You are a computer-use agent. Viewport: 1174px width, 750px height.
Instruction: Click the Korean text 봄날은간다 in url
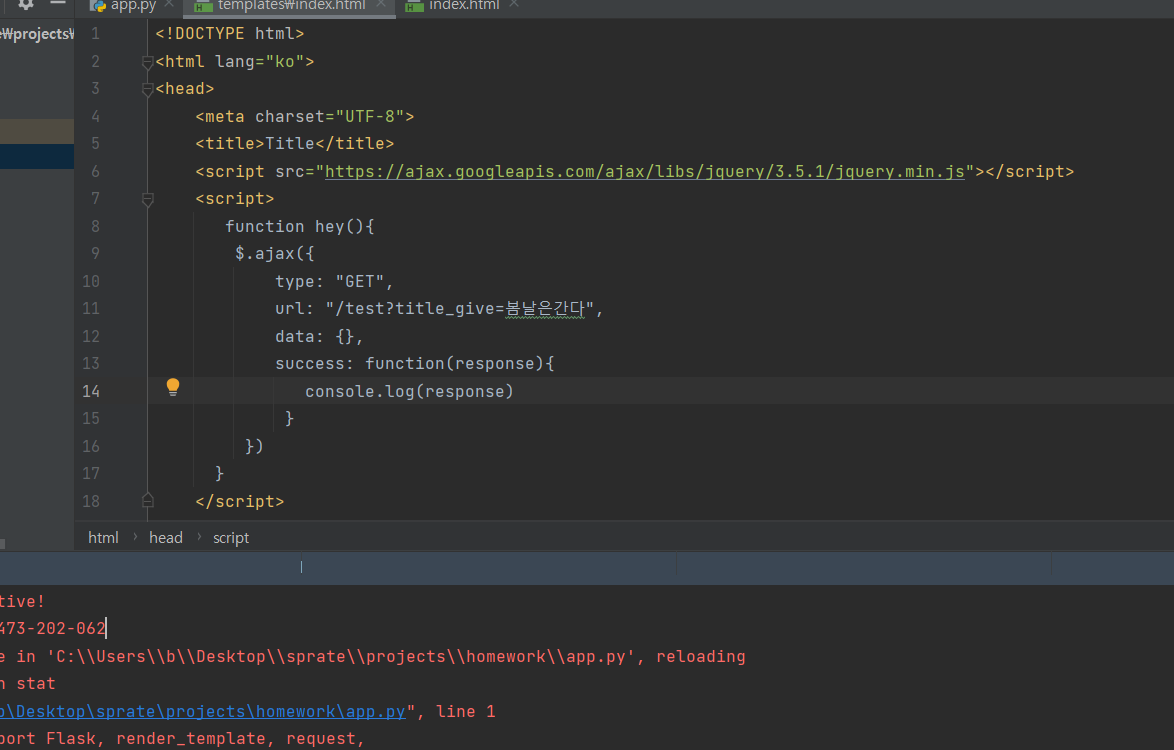pyautogui.click(x=544, y=308)
